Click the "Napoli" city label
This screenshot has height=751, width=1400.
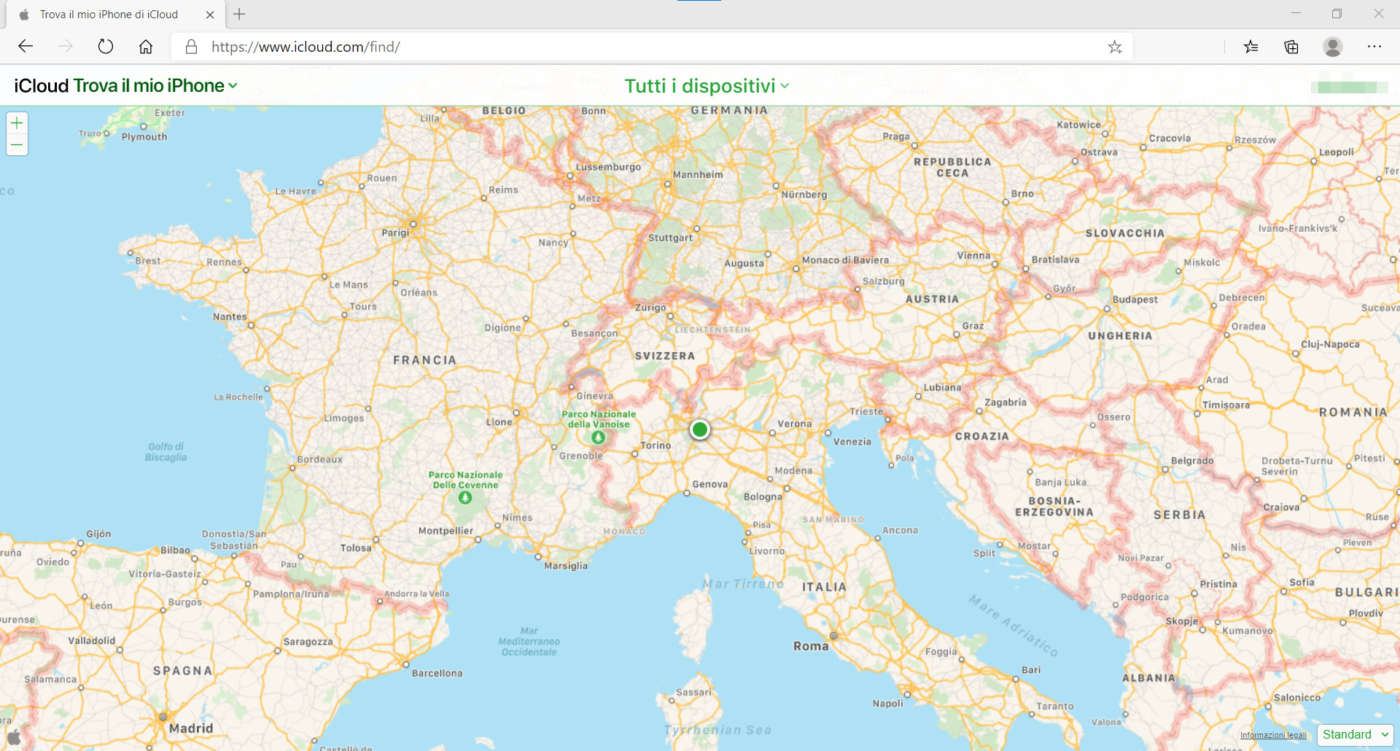point(887,703)
